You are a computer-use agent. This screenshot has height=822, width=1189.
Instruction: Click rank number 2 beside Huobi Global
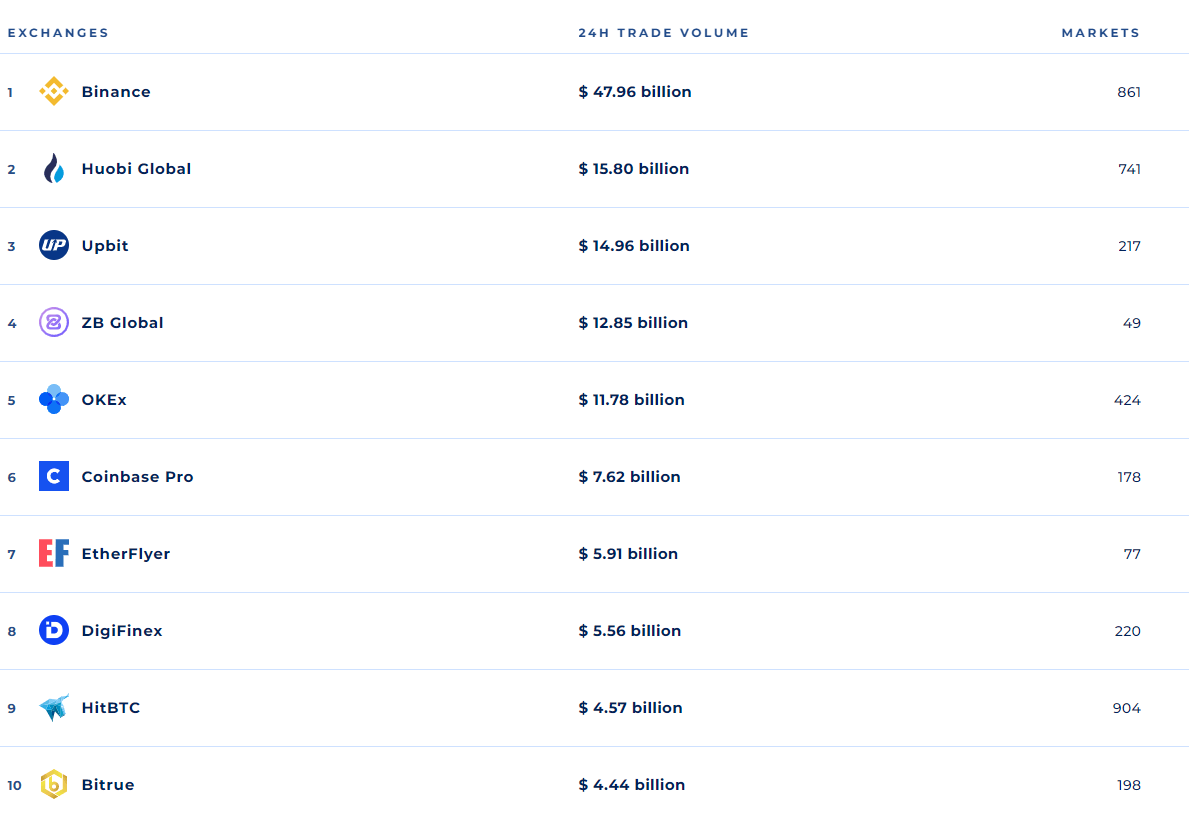coord(11,169)
